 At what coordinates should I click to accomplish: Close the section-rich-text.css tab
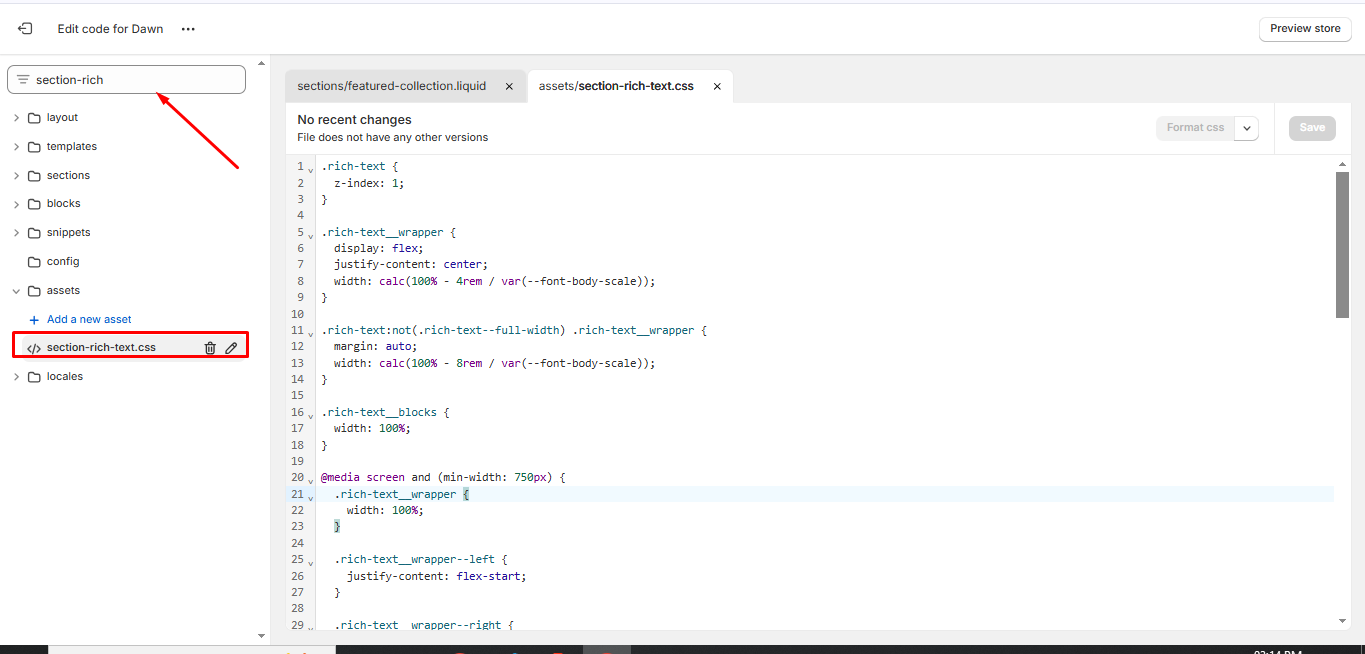pyautogui.click(x=717, y=87)
